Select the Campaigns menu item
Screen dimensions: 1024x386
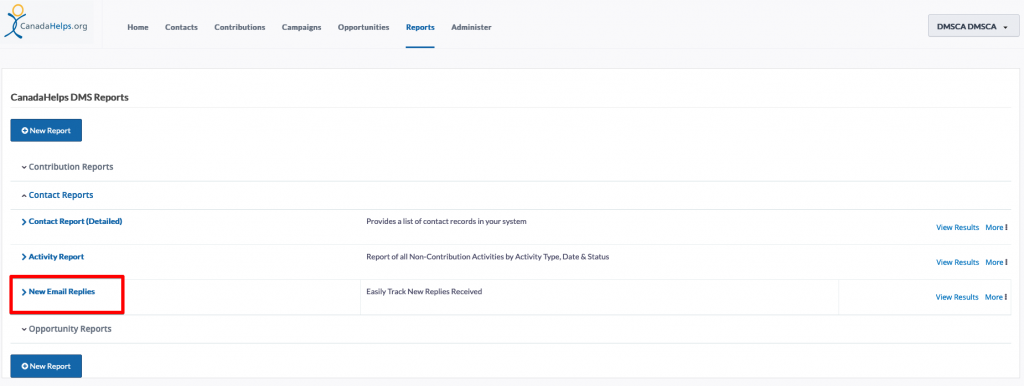click(301, 27)
